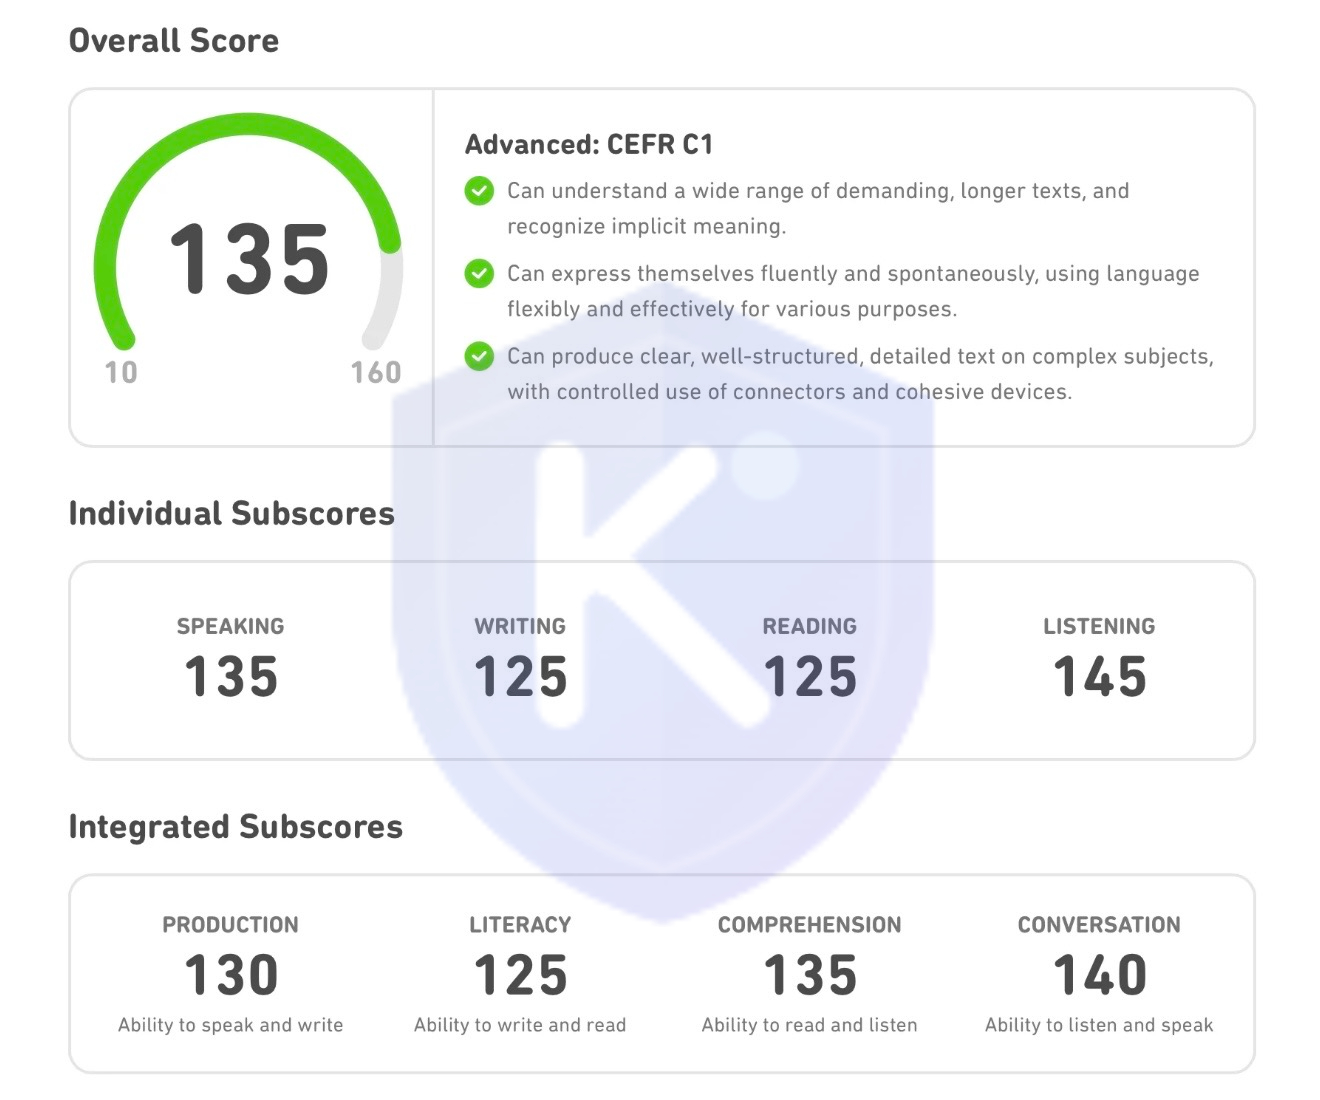Select the Advanced: CEFR C1 heading
This screenshot has width=1320, height=1100.
click(x=589, y=145)
